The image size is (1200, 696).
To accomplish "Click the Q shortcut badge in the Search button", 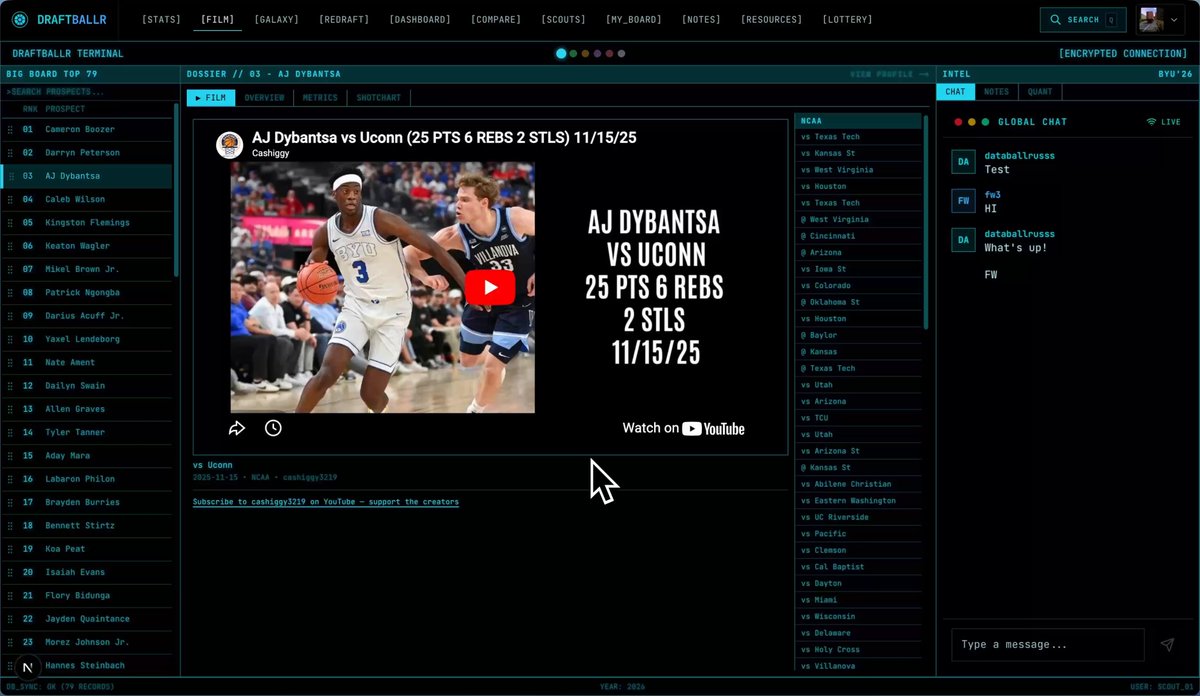I will pos(1111,19).
